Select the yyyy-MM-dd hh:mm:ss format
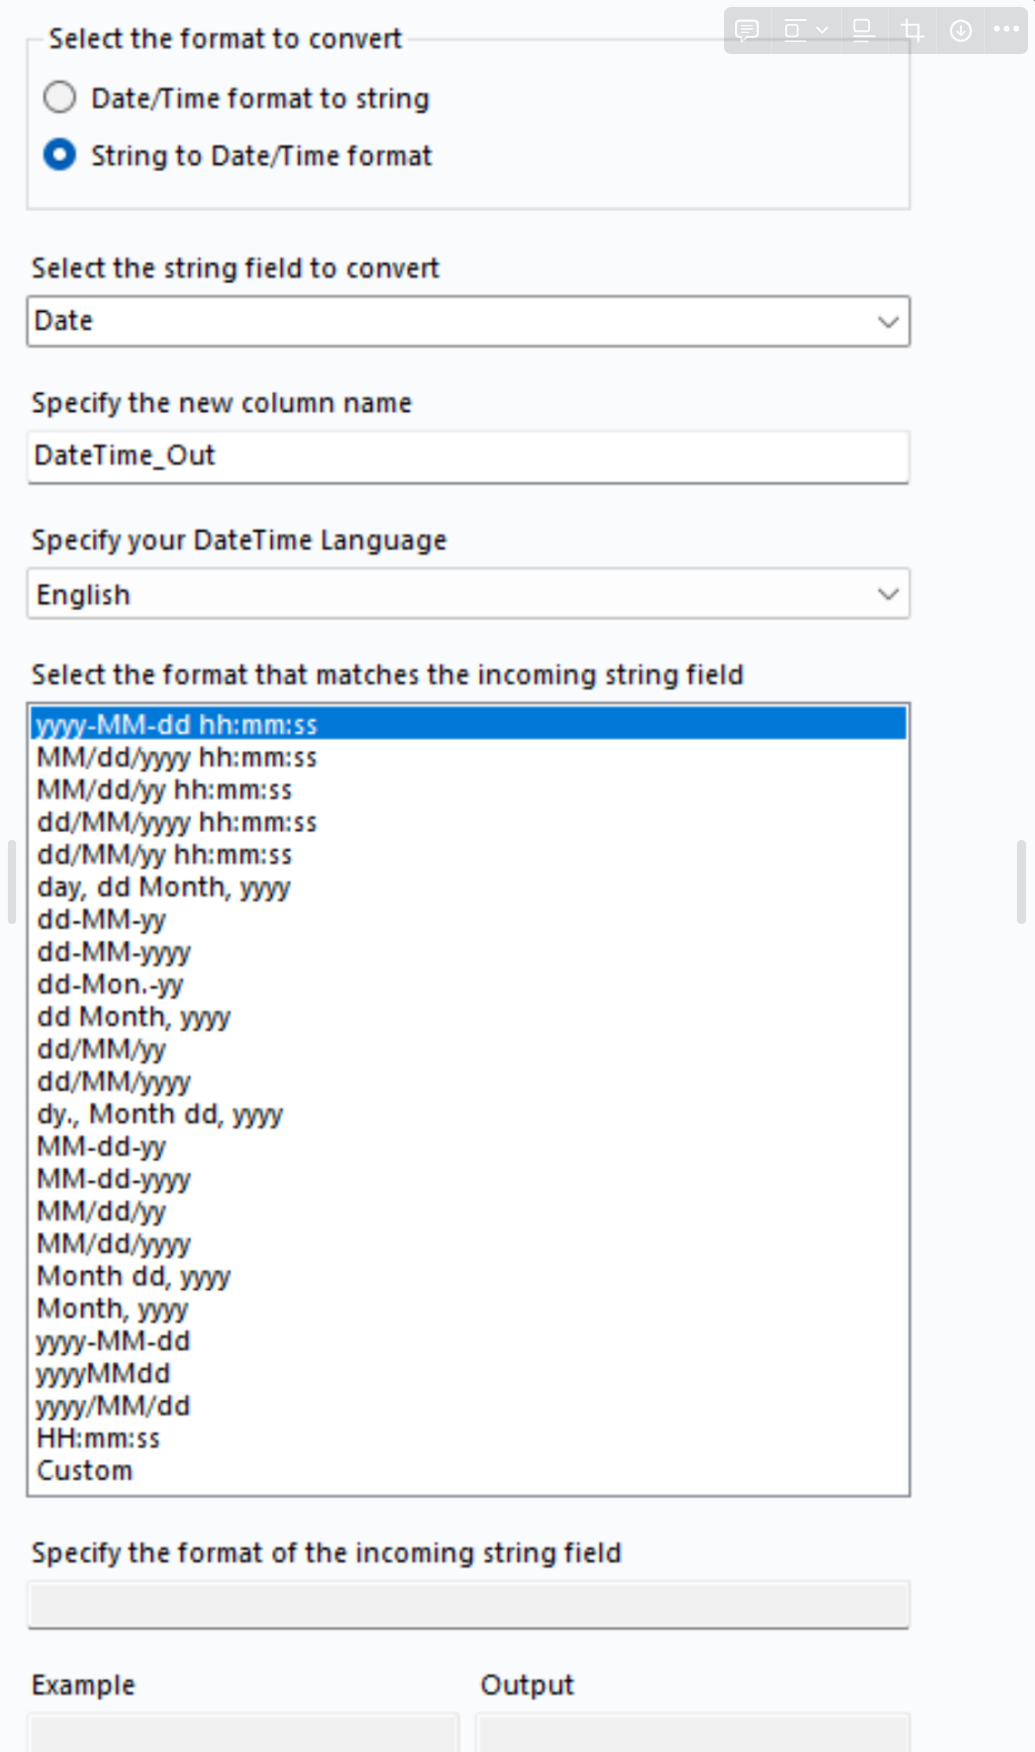Screen dimensions: 1035x1752 (177, 724)
